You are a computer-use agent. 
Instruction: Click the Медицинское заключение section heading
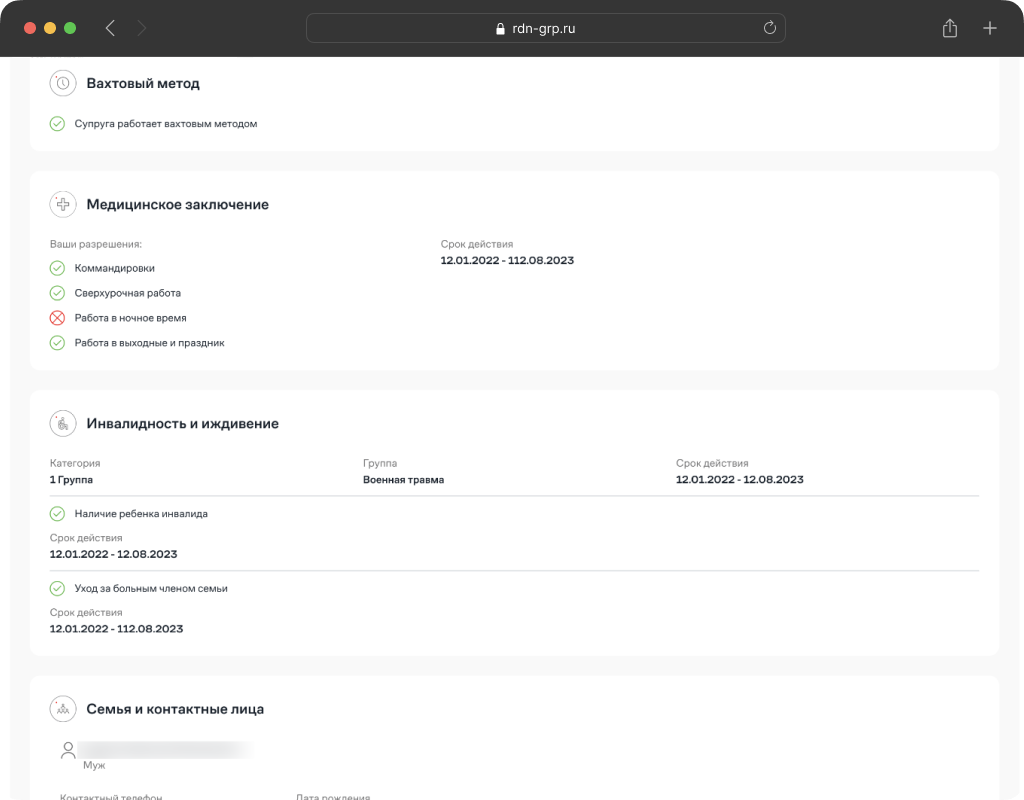(177, 204)
